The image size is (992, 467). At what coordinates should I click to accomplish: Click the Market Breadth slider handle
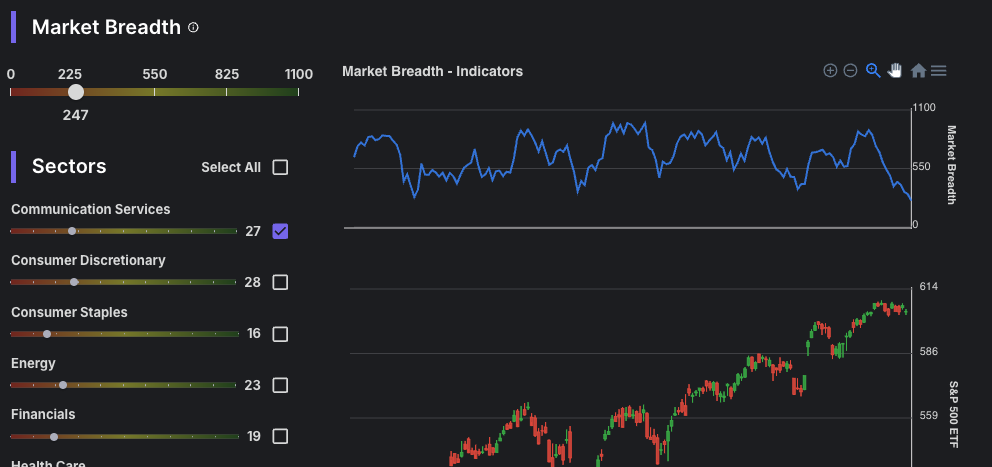point(75,92)
